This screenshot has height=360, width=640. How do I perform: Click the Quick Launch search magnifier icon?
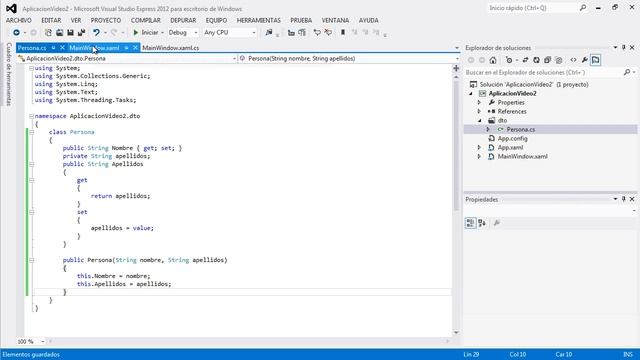pyautogui.click(x=583, y=8)
